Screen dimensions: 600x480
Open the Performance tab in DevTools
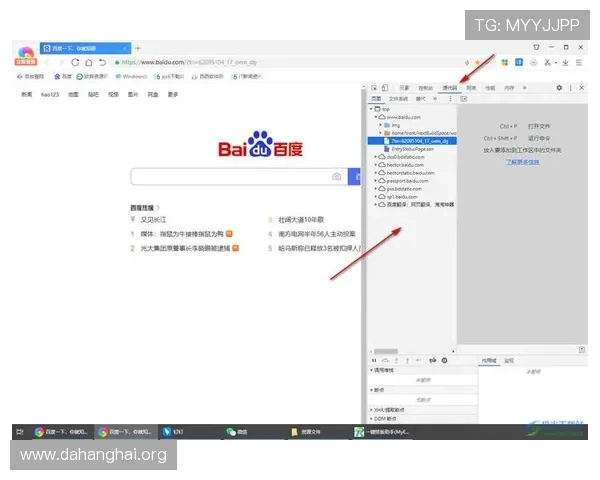[x=490, y=88]
